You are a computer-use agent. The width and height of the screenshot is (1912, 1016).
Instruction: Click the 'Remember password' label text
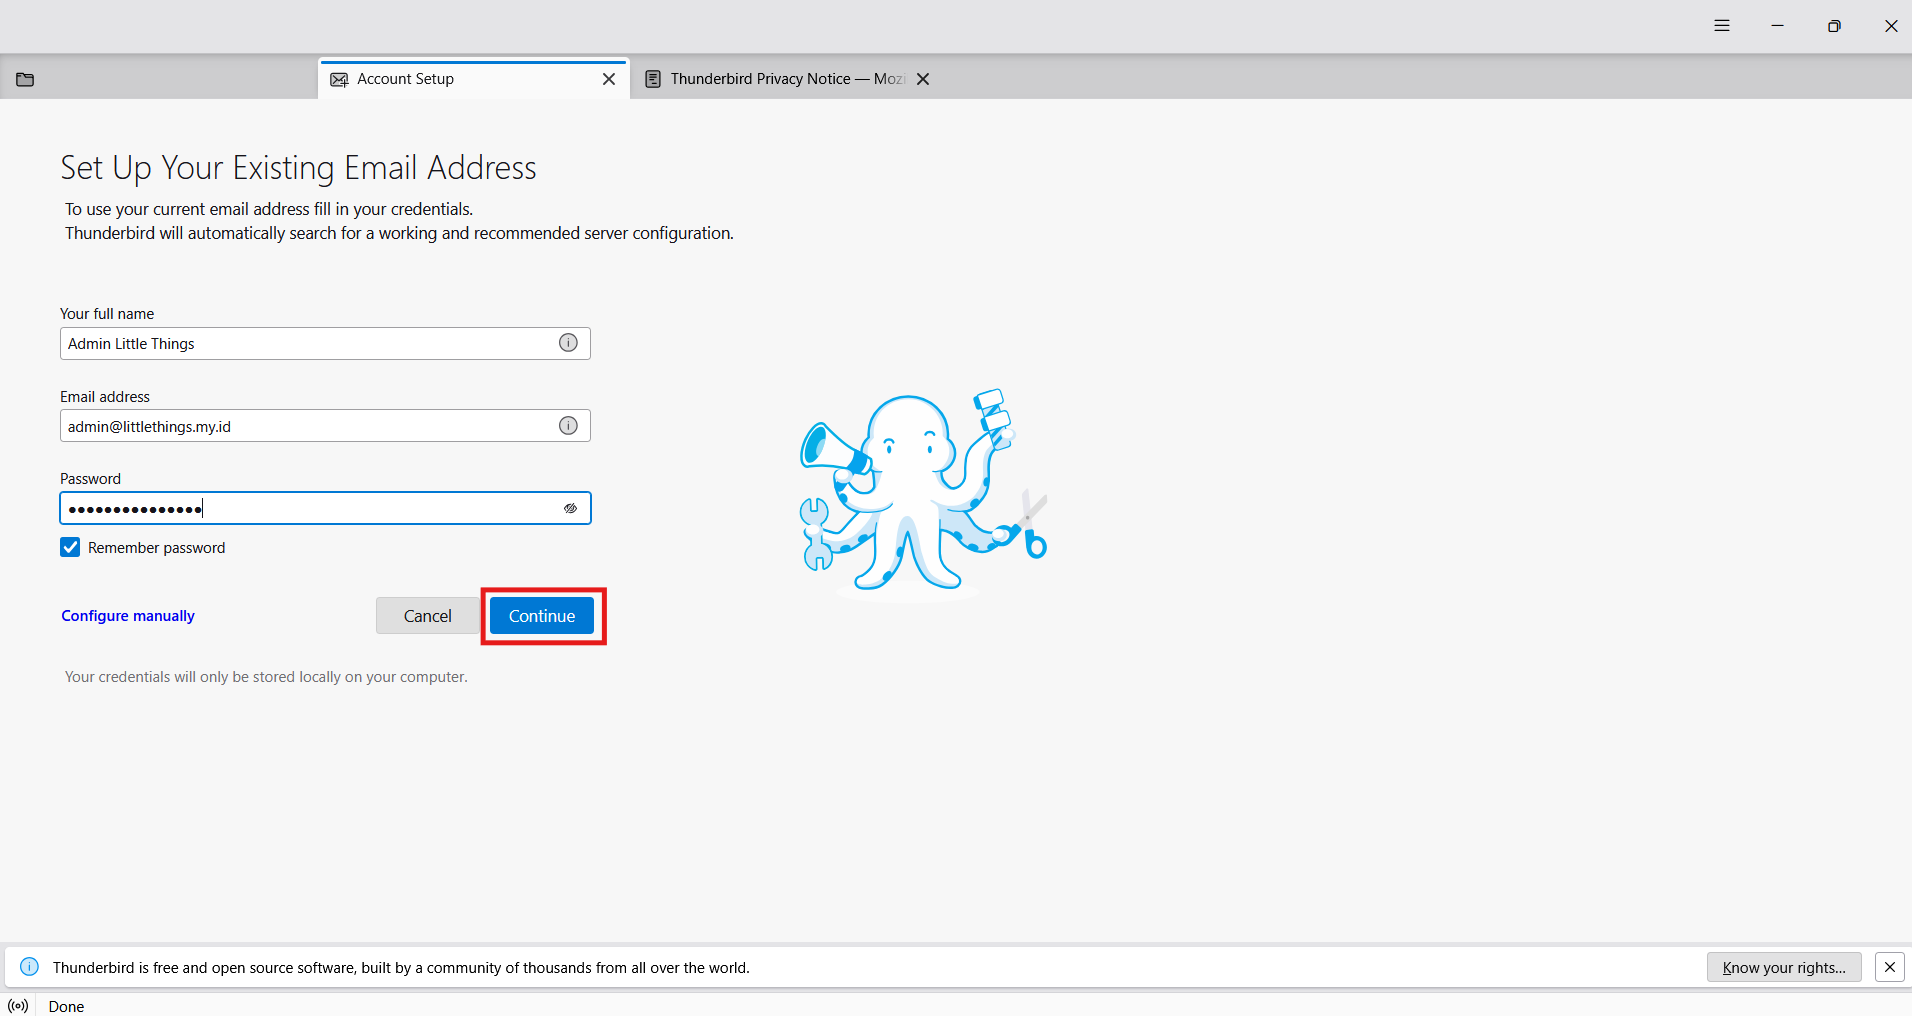pyautogui.click(x=156, y=548)
